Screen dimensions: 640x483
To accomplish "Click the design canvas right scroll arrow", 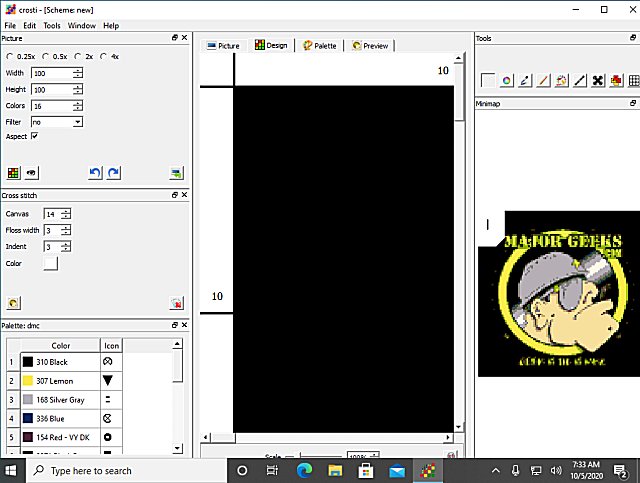I will coord(448,437).
